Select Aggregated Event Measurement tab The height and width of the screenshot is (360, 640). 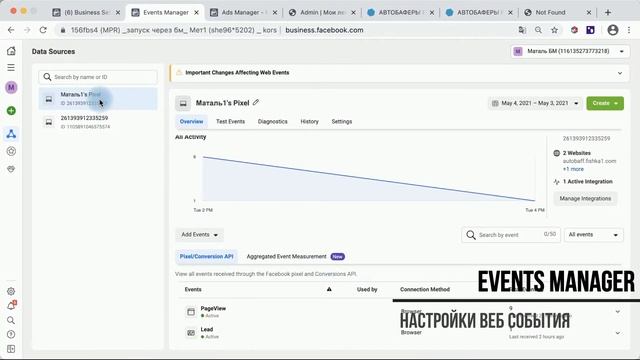click(296, 256)
